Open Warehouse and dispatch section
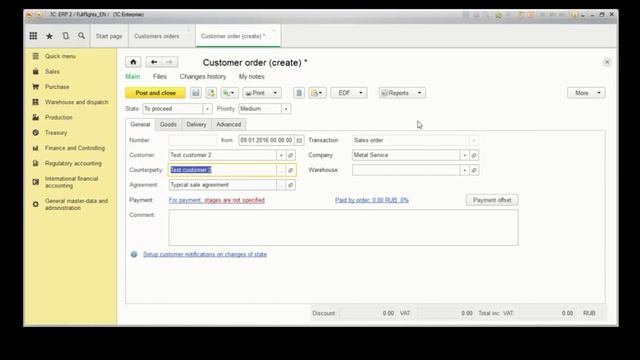Viewport: 640px width, 360px height. (x=76, y=102)
